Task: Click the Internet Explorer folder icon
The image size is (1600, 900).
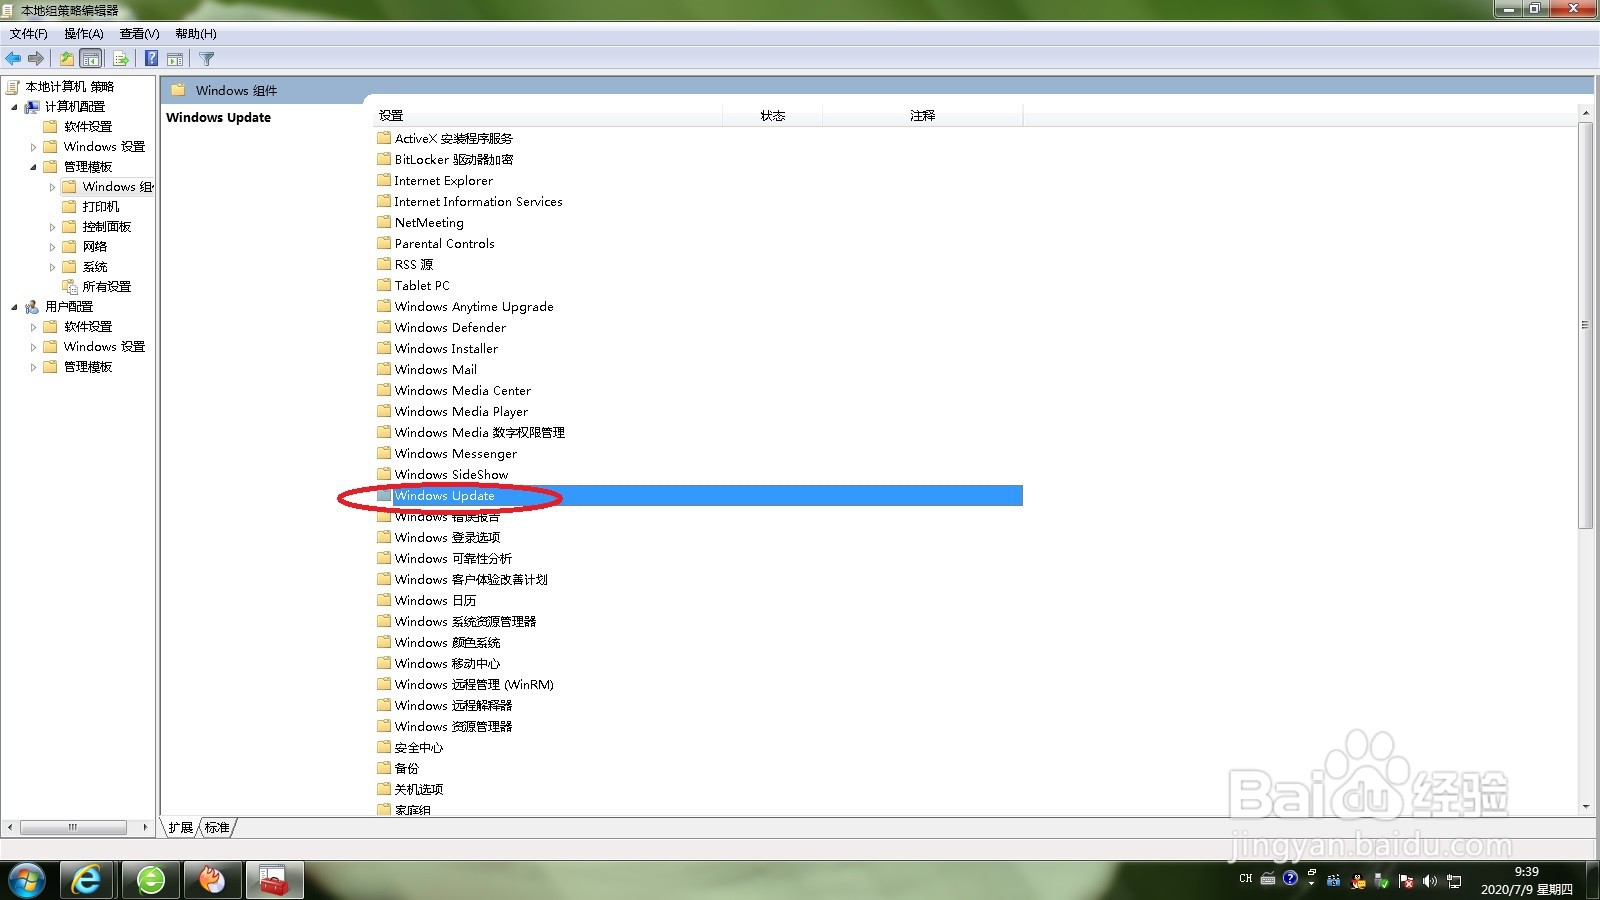Action: point(384,180)
